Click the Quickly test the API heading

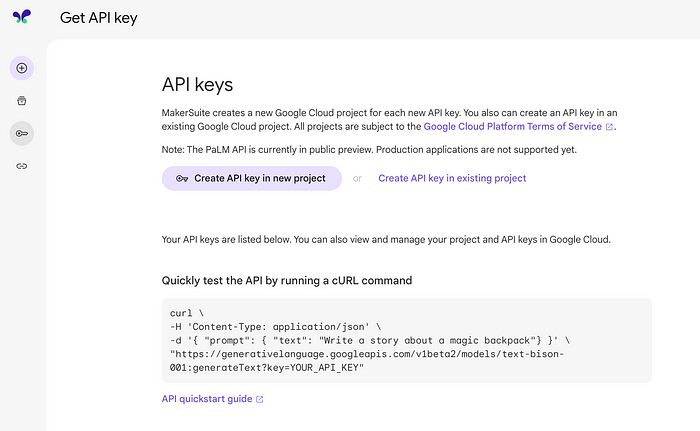pyautogui.click(x=287, y=280)
